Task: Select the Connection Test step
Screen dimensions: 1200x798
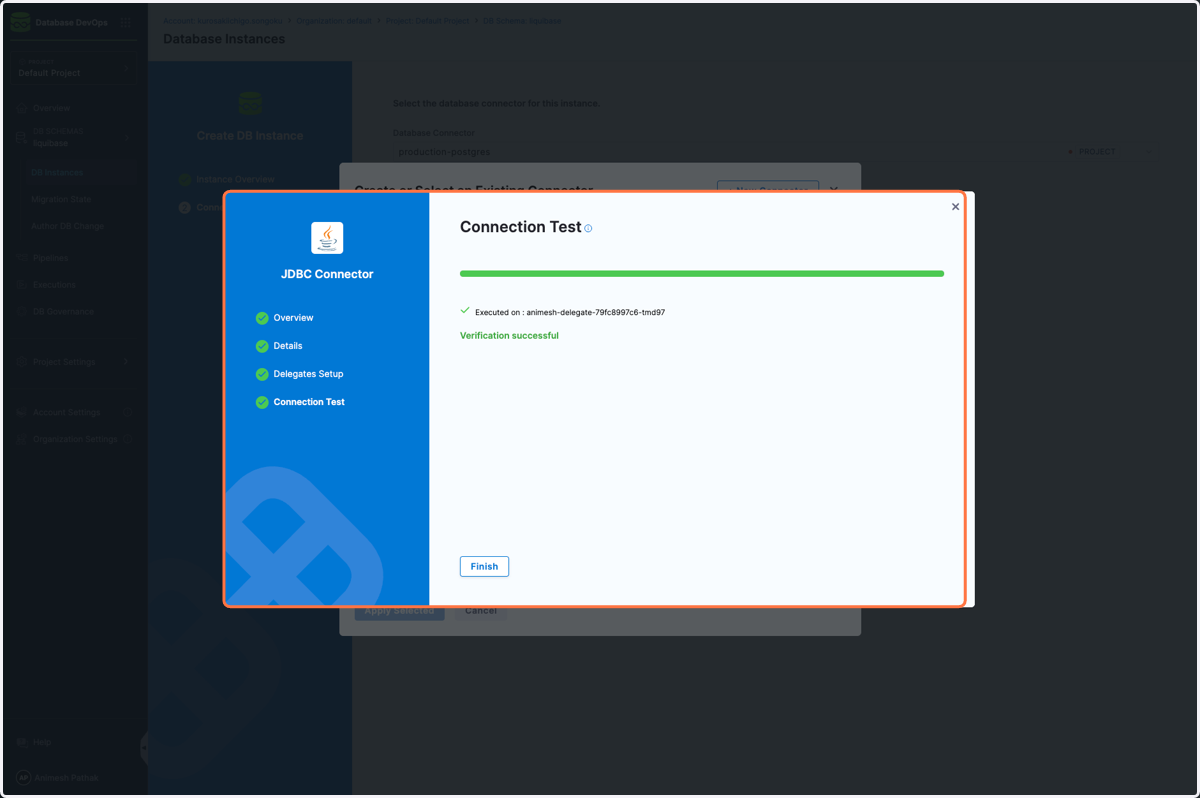Action: 309,402
